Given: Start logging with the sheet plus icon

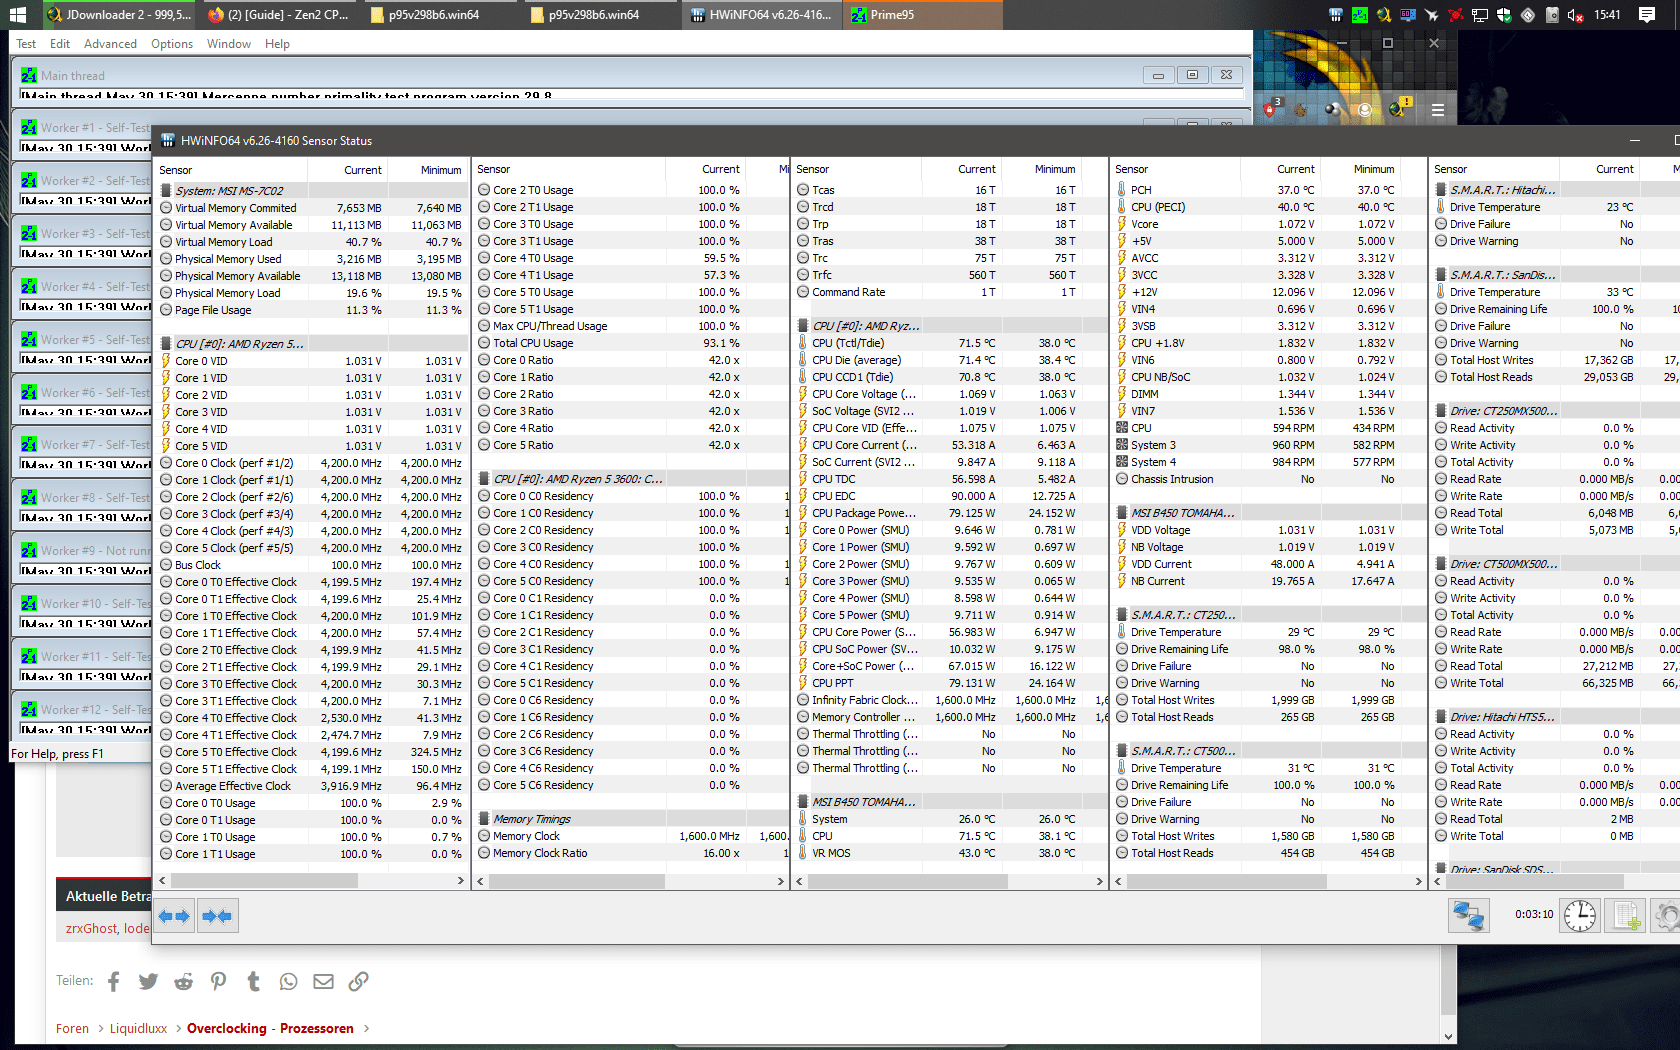Looking at the screenshot, I should click(1627, 916).
